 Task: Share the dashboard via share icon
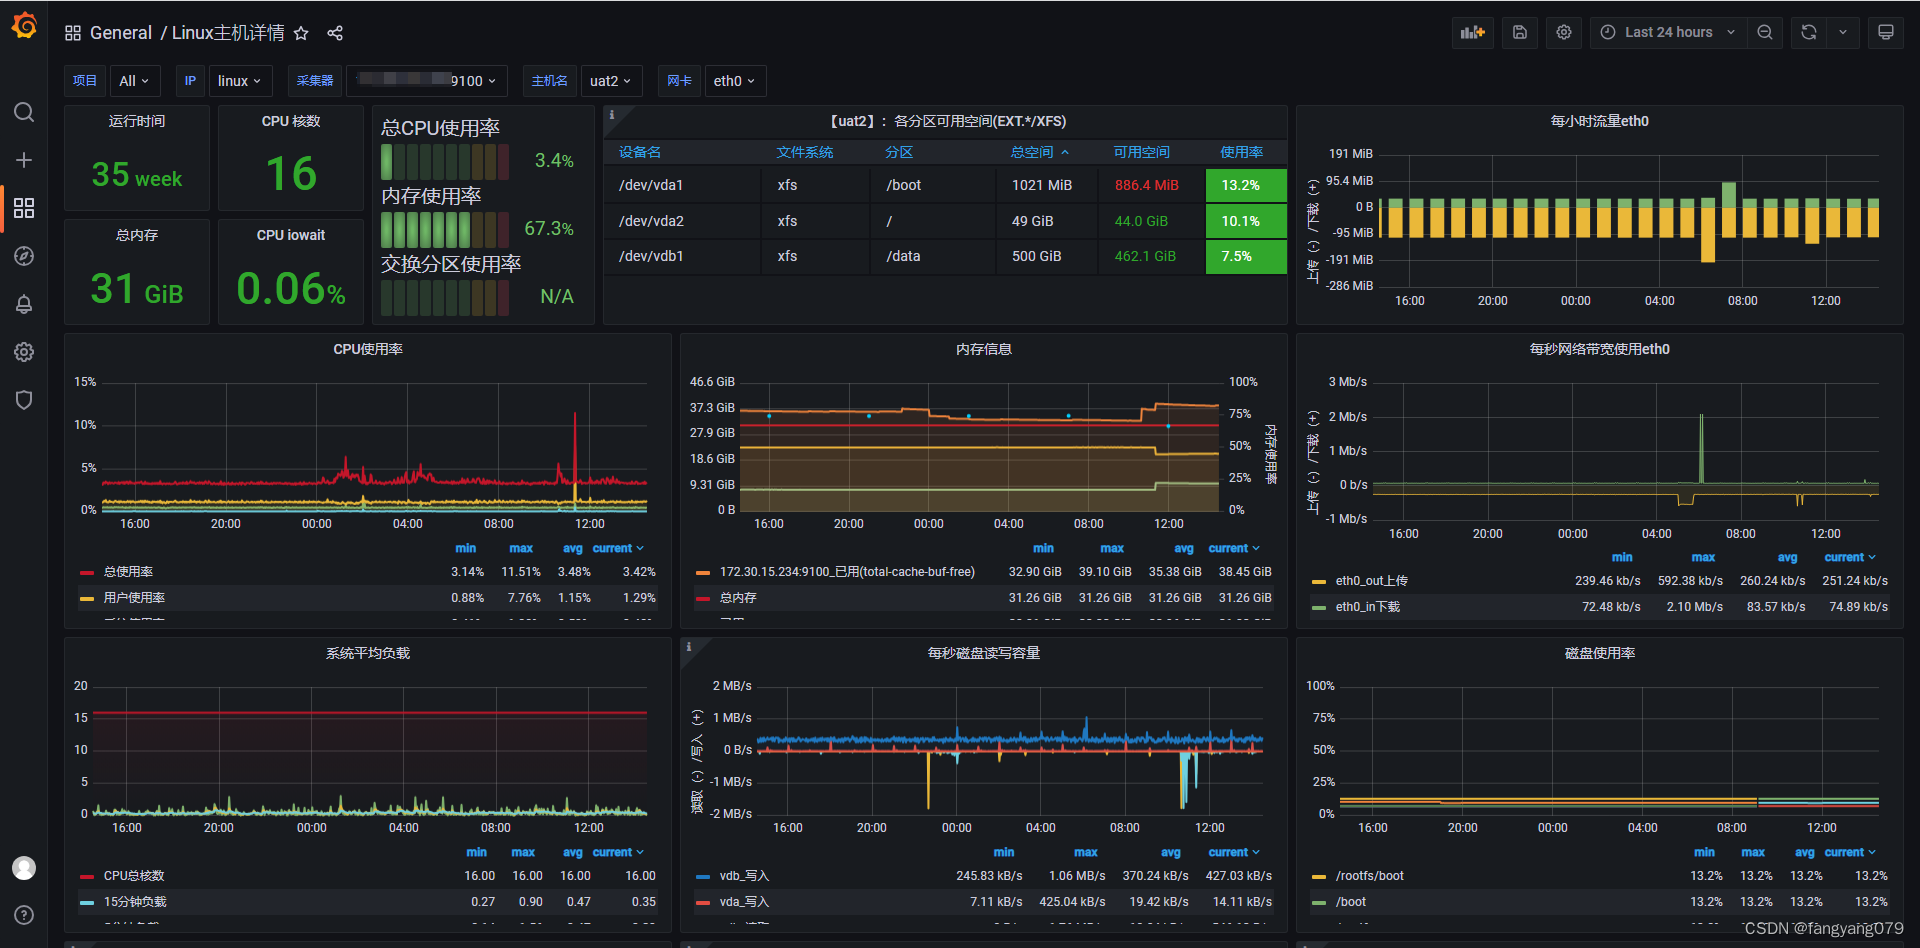coord(335,33)
